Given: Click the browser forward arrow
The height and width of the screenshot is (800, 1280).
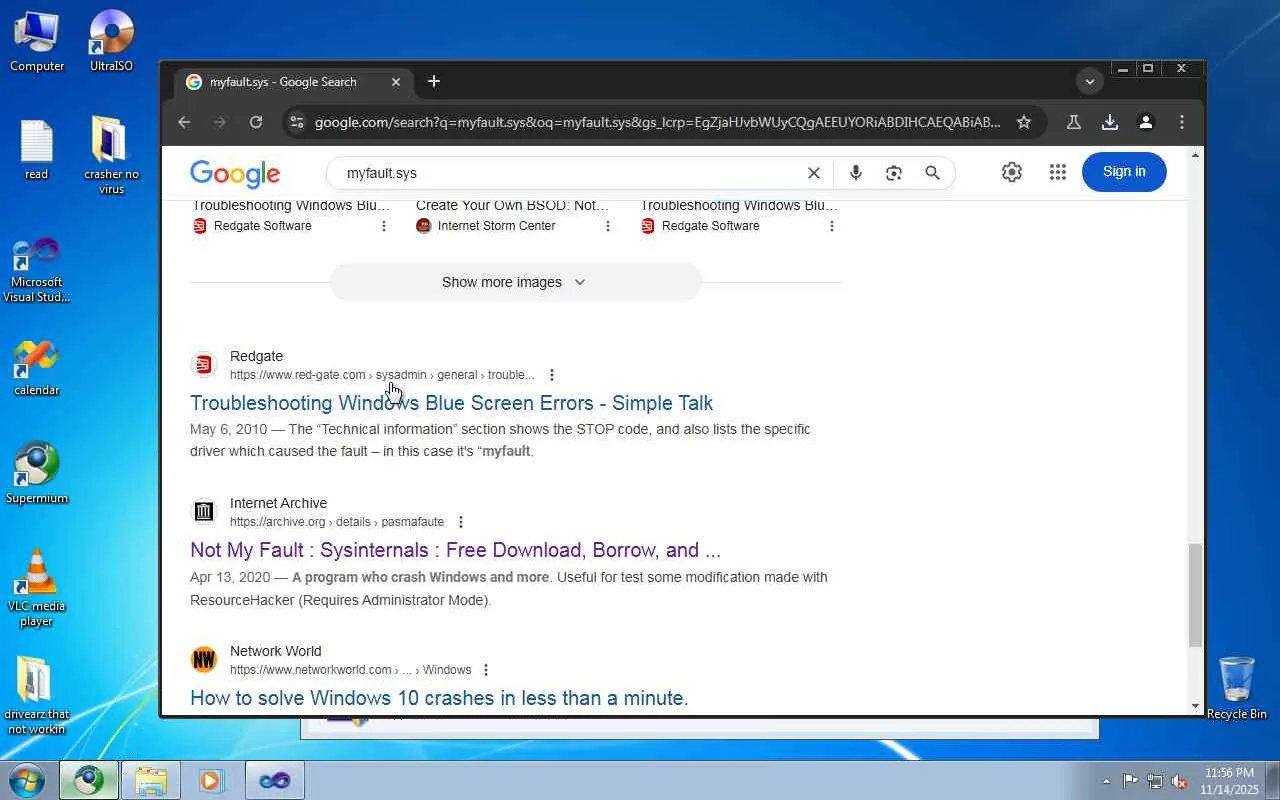Looking at the screenshot, I should 220,122.
